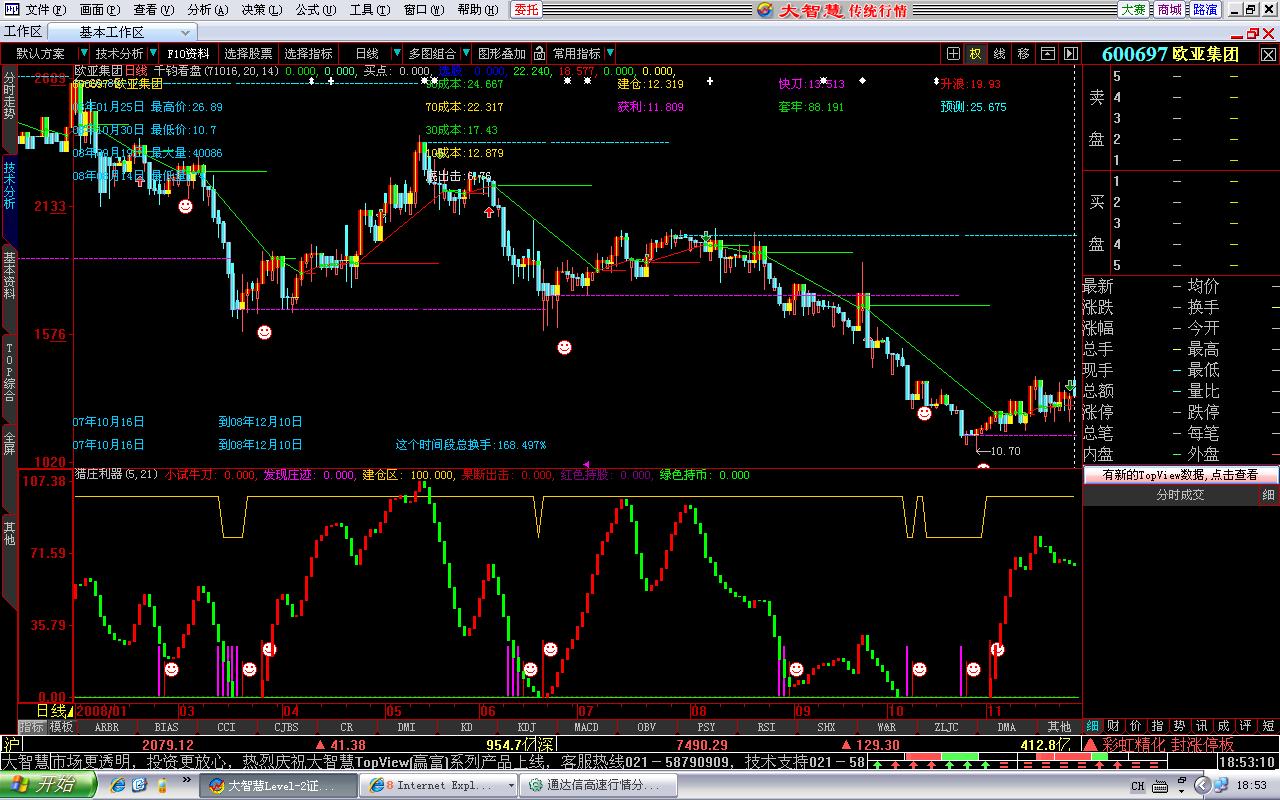Toggle the 移 move-chart button
Viewport: 1280px width, 800px height.
(x=1024, y=53)
